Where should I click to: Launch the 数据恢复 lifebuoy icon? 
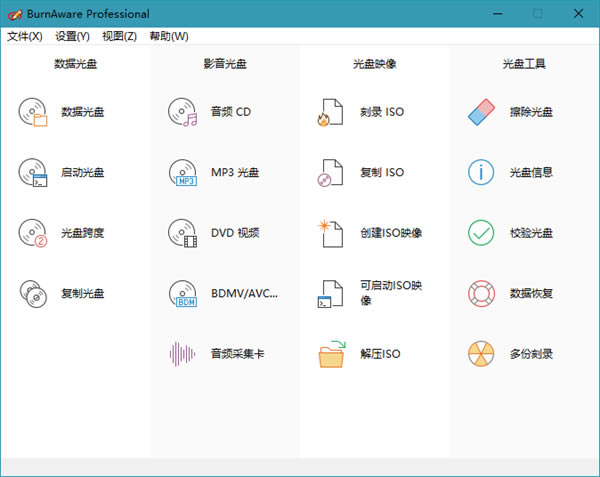(481, 293)
